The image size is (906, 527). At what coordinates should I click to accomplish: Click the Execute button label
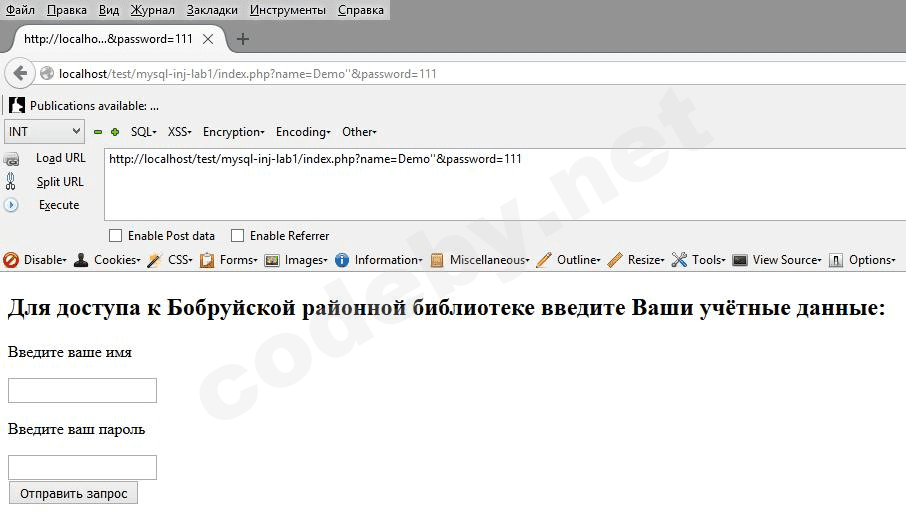(x=59, y=205)
